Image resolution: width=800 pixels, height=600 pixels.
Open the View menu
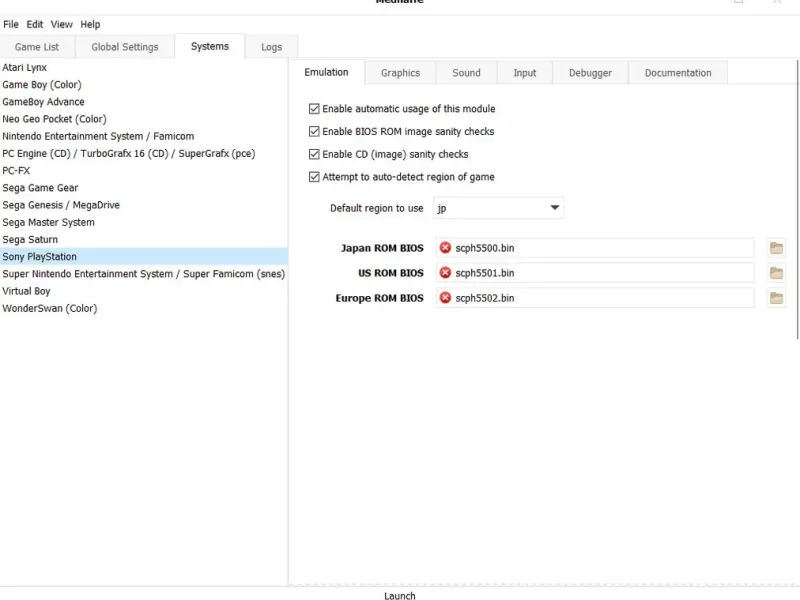61,24
